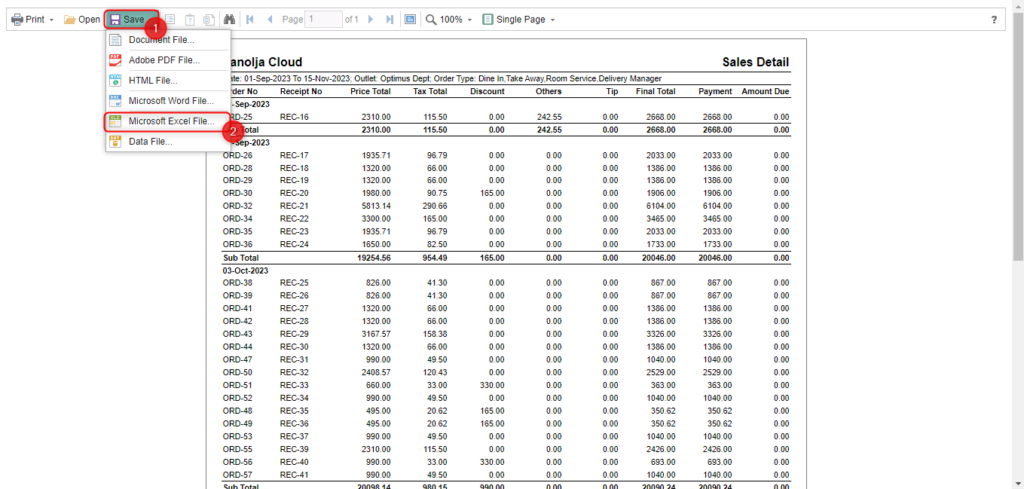Click the Adobe PDF file icon
Viewport: 1024px width, 489px height.
[116, 60]
